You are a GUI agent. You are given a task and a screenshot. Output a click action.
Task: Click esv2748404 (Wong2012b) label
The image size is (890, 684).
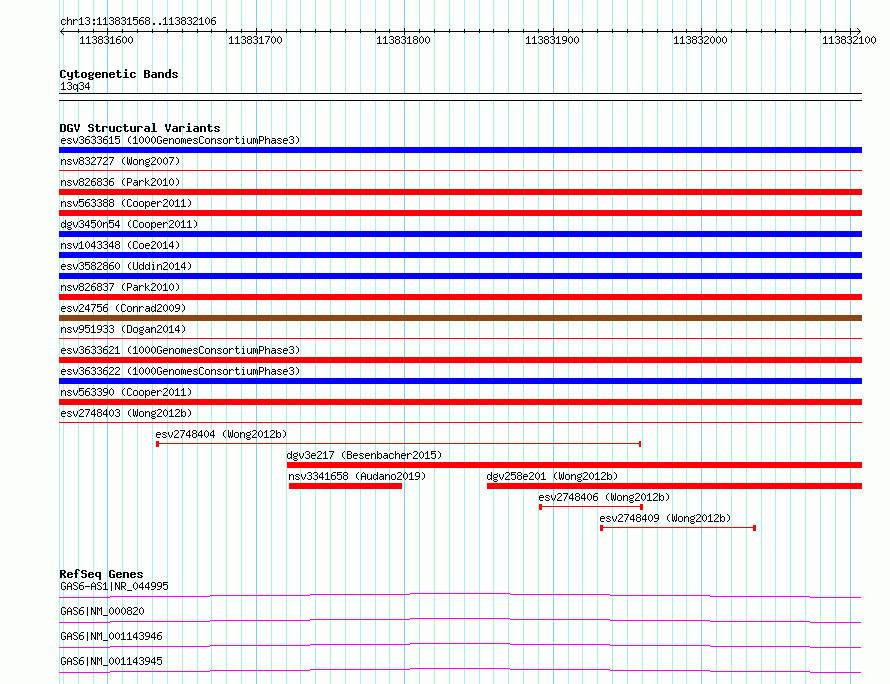221,434
